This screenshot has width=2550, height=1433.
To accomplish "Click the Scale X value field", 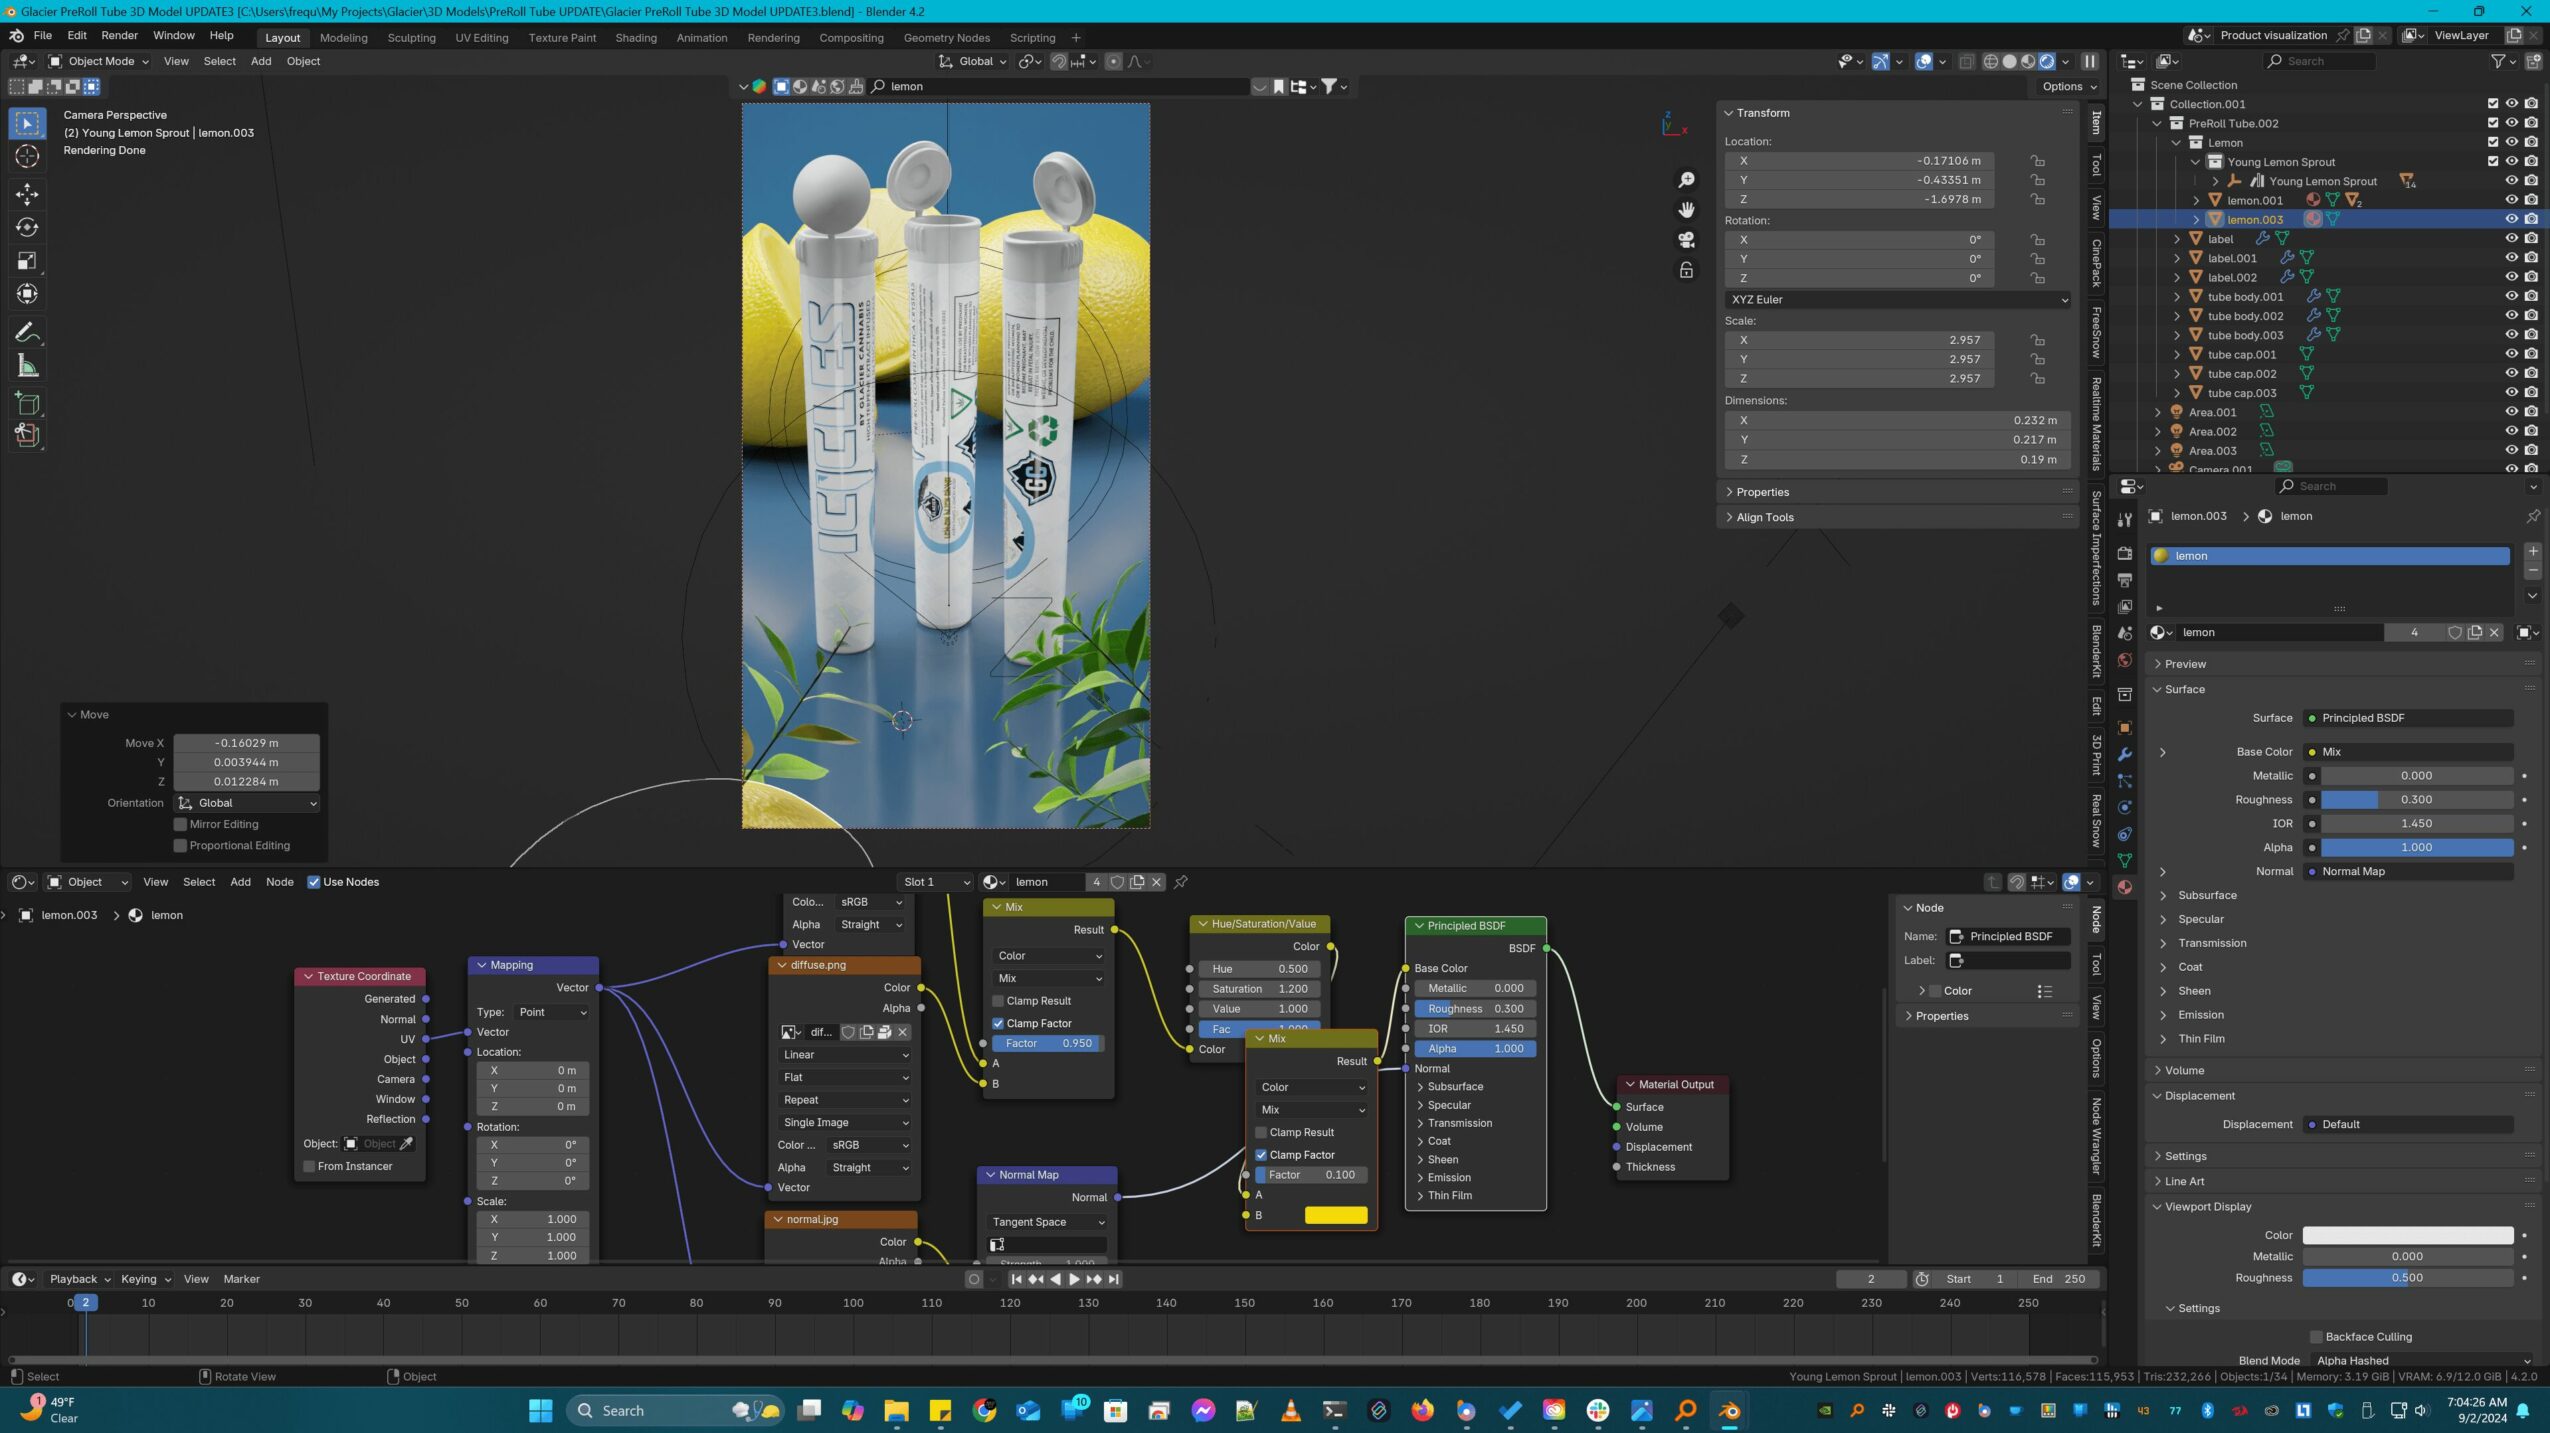I will 1861,340.
